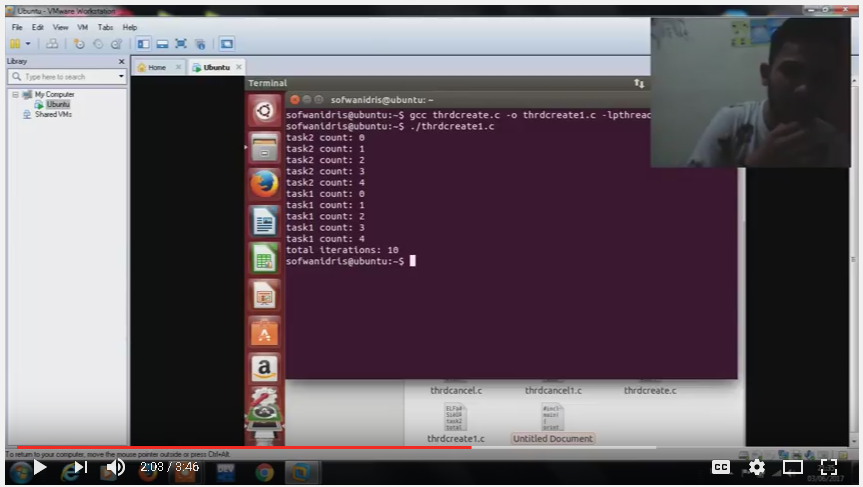
Task: Switch to the Ubuntu tab
Action: 216,67
